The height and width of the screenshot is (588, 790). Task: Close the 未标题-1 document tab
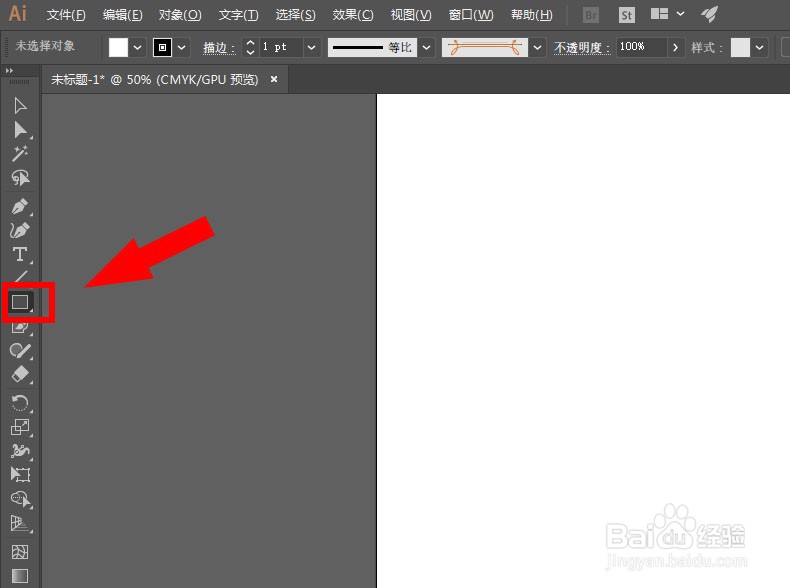[274, 79]
